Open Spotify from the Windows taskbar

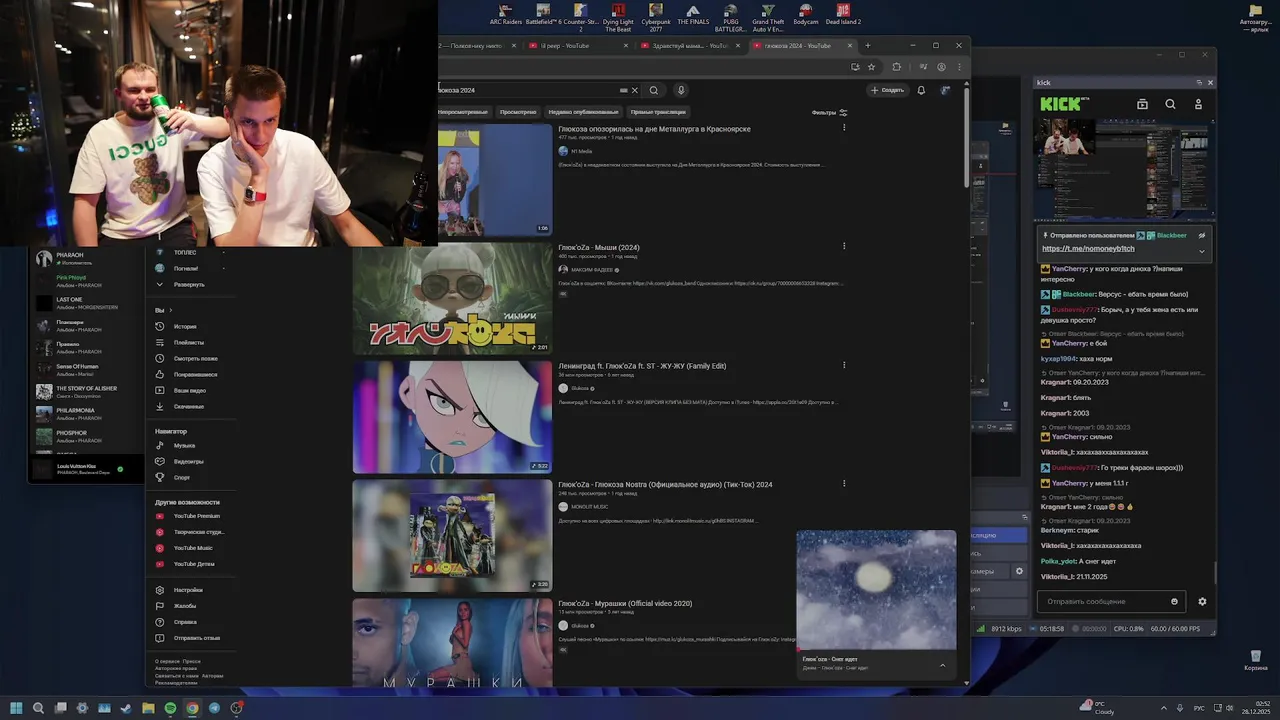[170, 708]
